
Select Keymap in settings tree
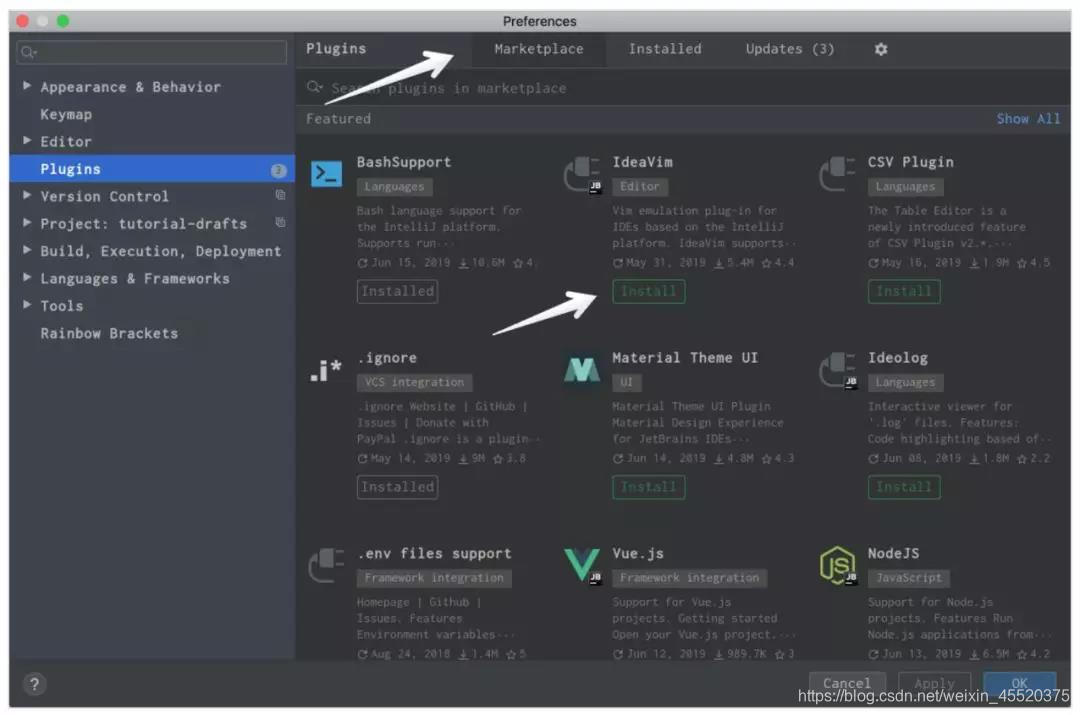point(66,114)
